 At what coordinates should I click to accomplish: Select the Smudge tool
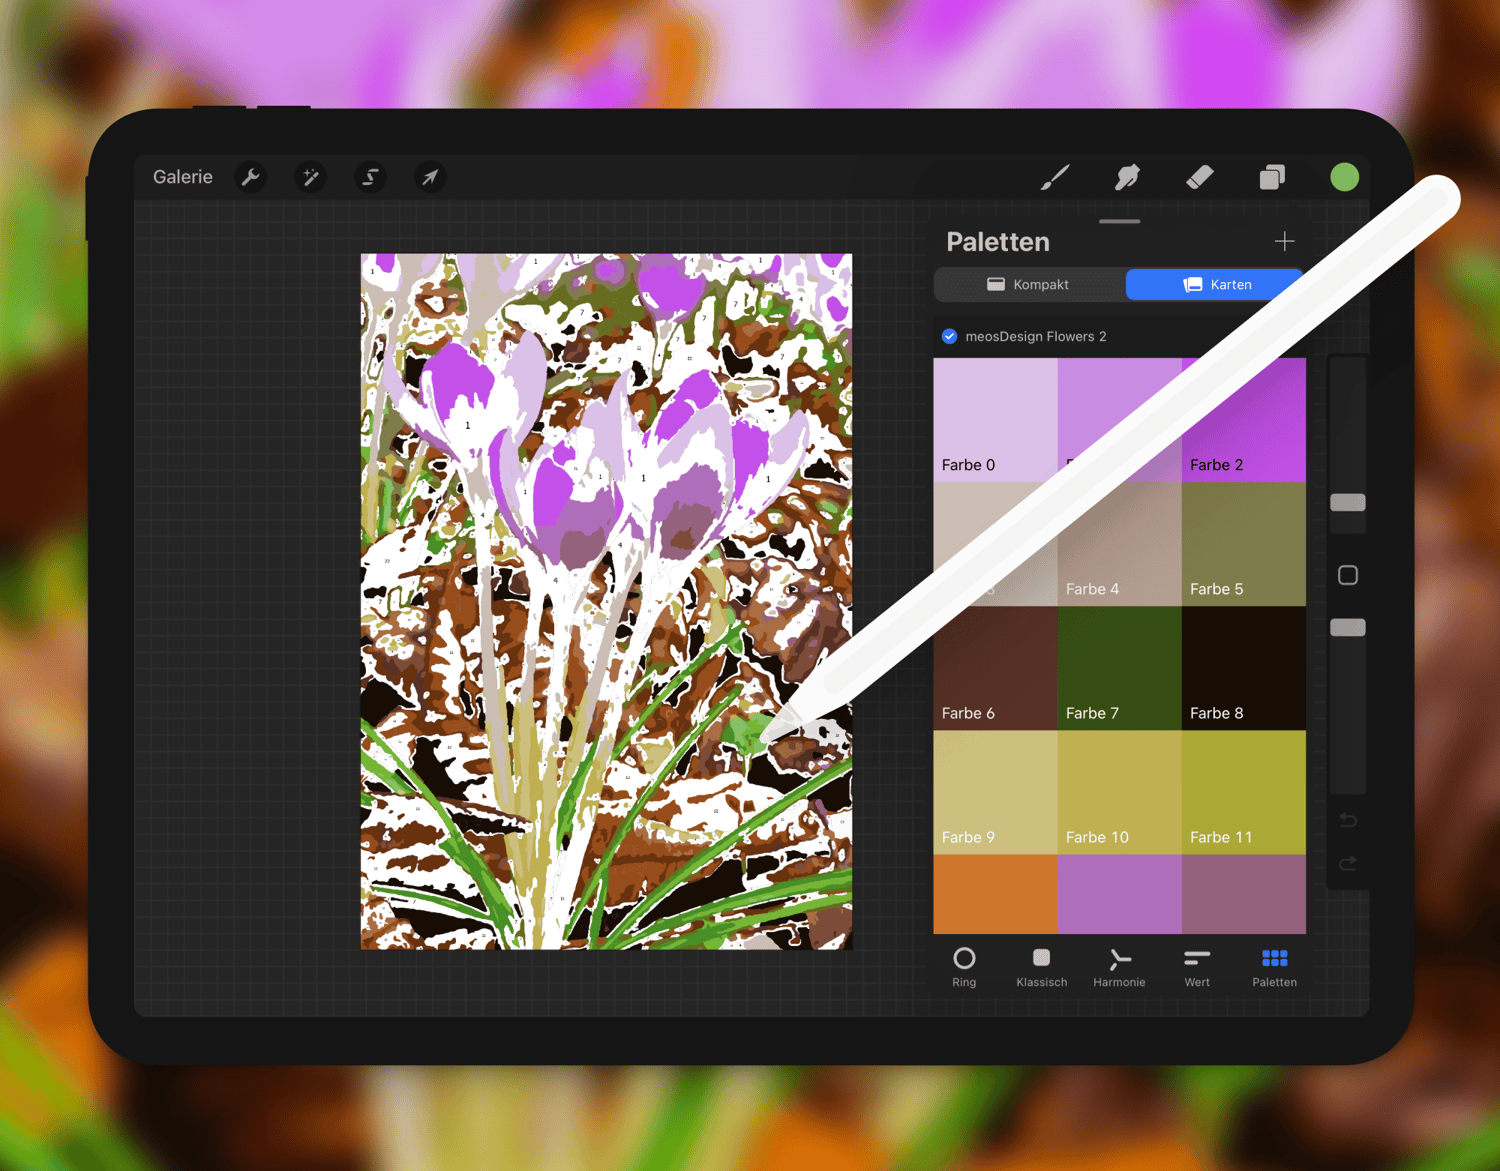click(x=1127, y=177)
